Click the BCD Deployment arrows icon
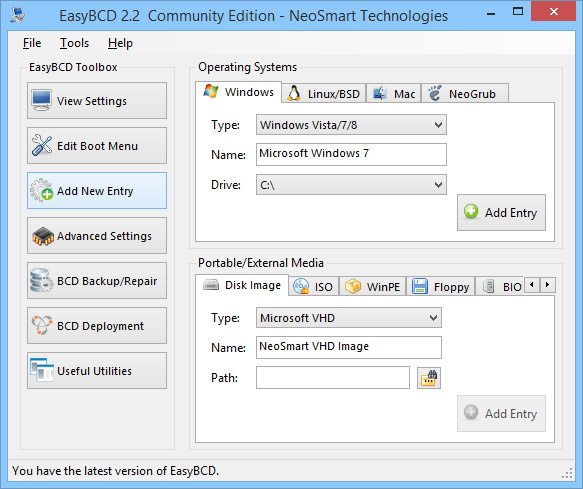This screenshot has height=489, width=583. pos(42,325)
